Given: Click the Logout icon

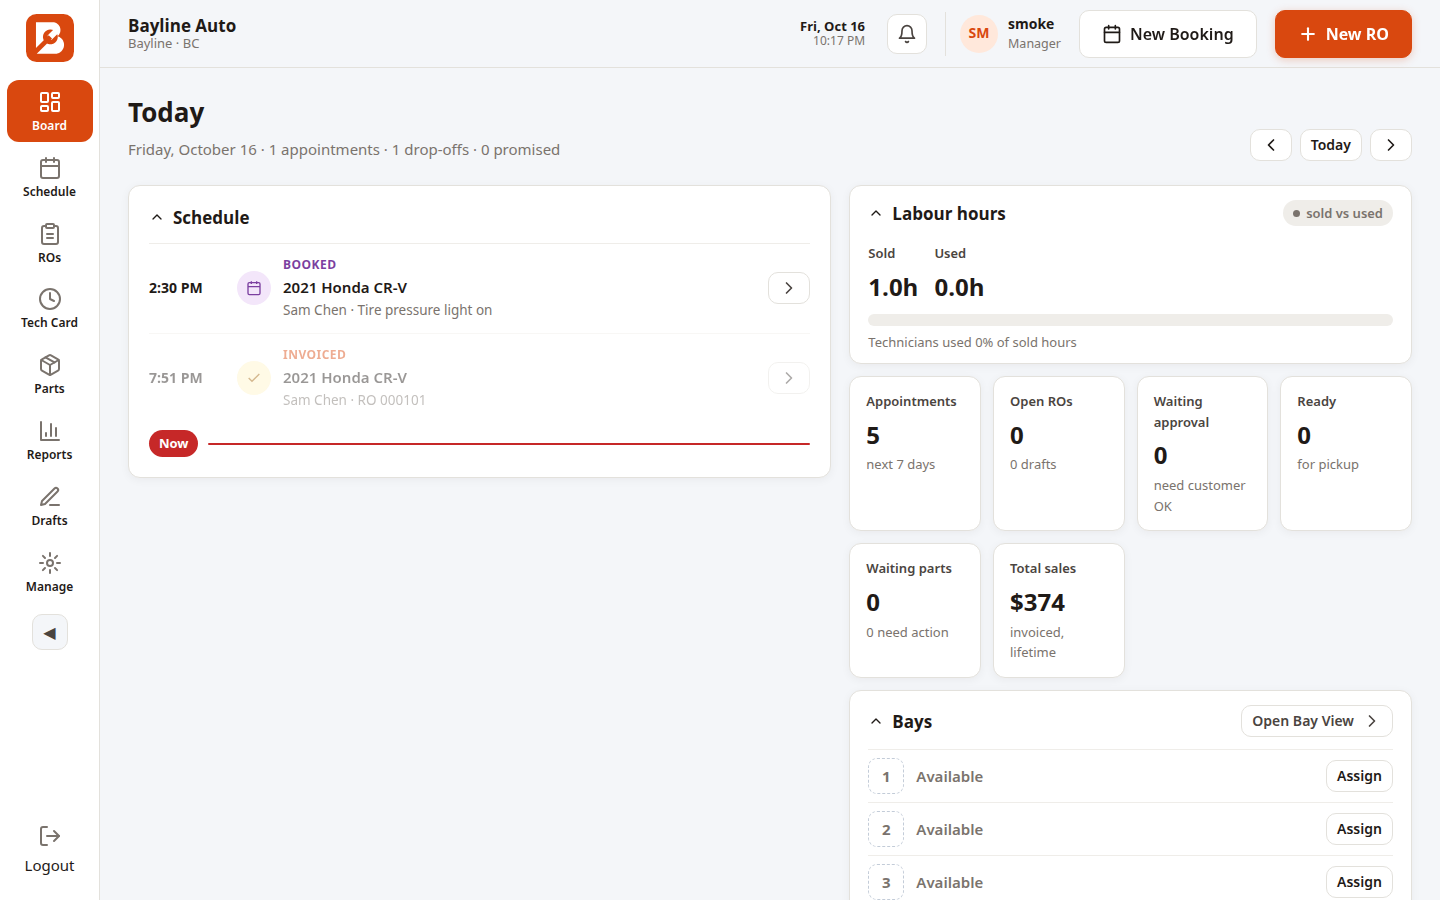Looking at the screenshot, I should point(50,836).
